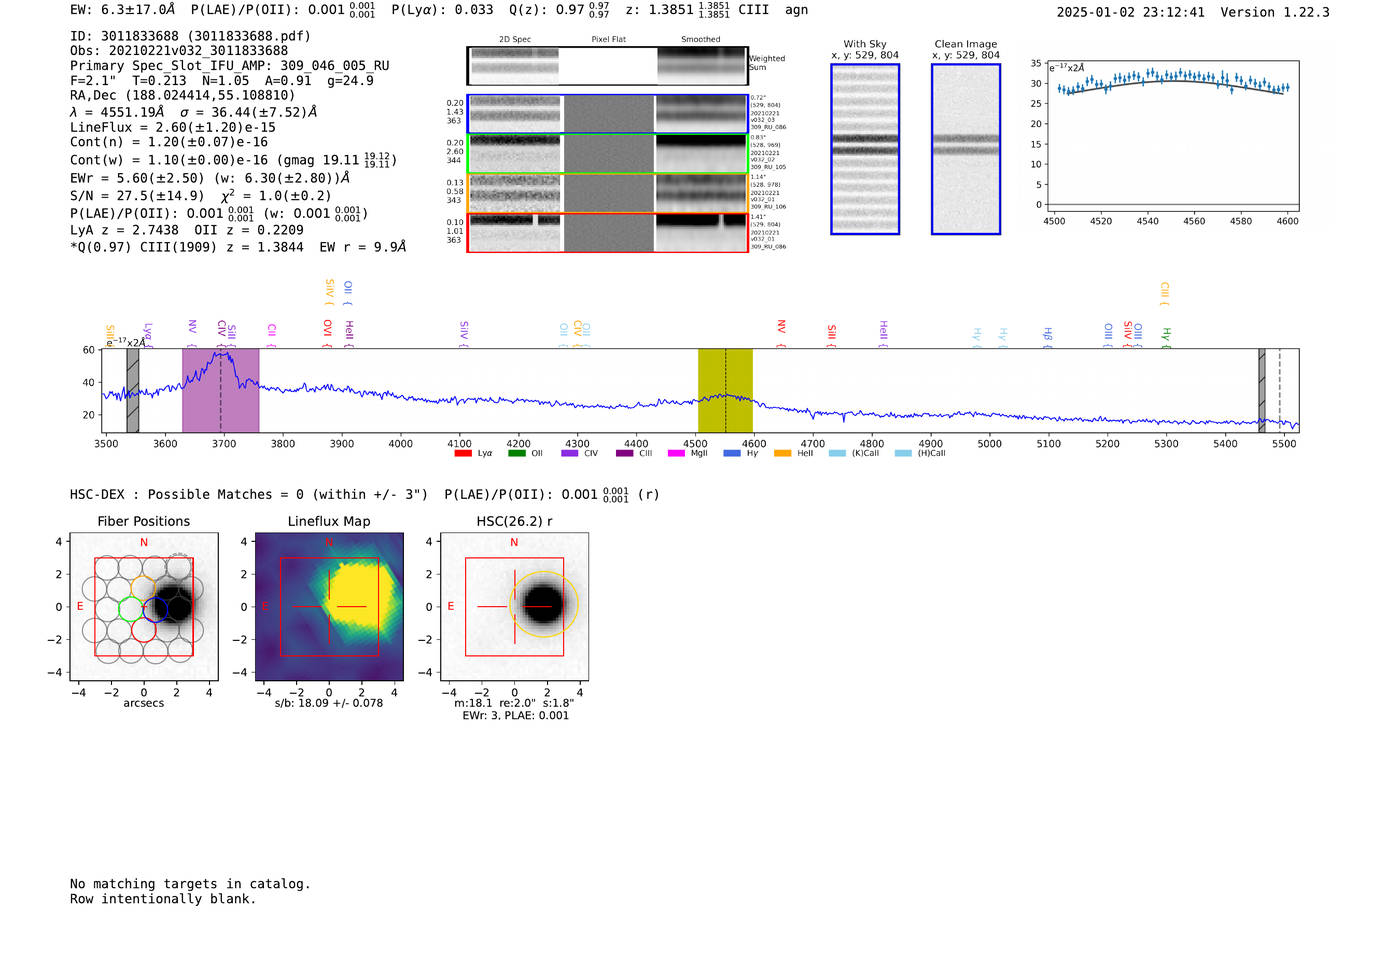Click the Weighted Sum 2D spectrum strip
The width and height of the screenshot is (1400, 953).
[x=607, y=65]
